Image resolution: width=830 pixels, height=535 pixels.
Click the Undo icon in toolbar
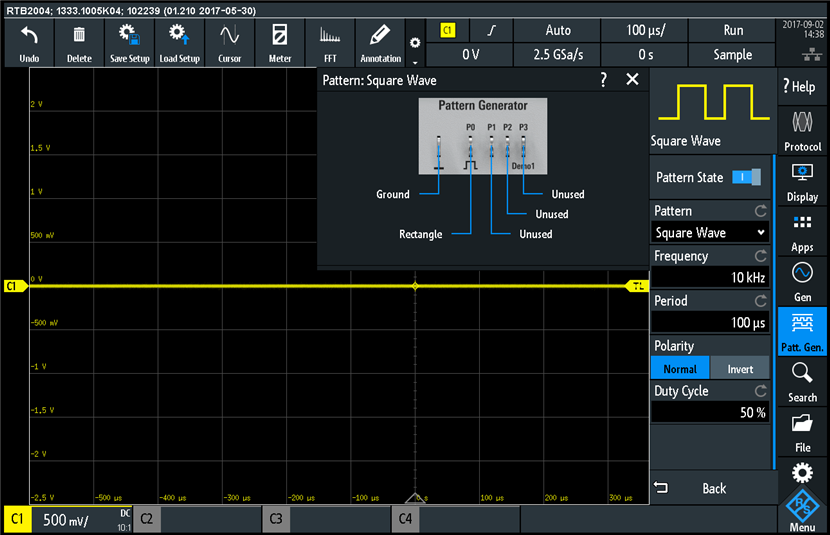pos(29,43)
